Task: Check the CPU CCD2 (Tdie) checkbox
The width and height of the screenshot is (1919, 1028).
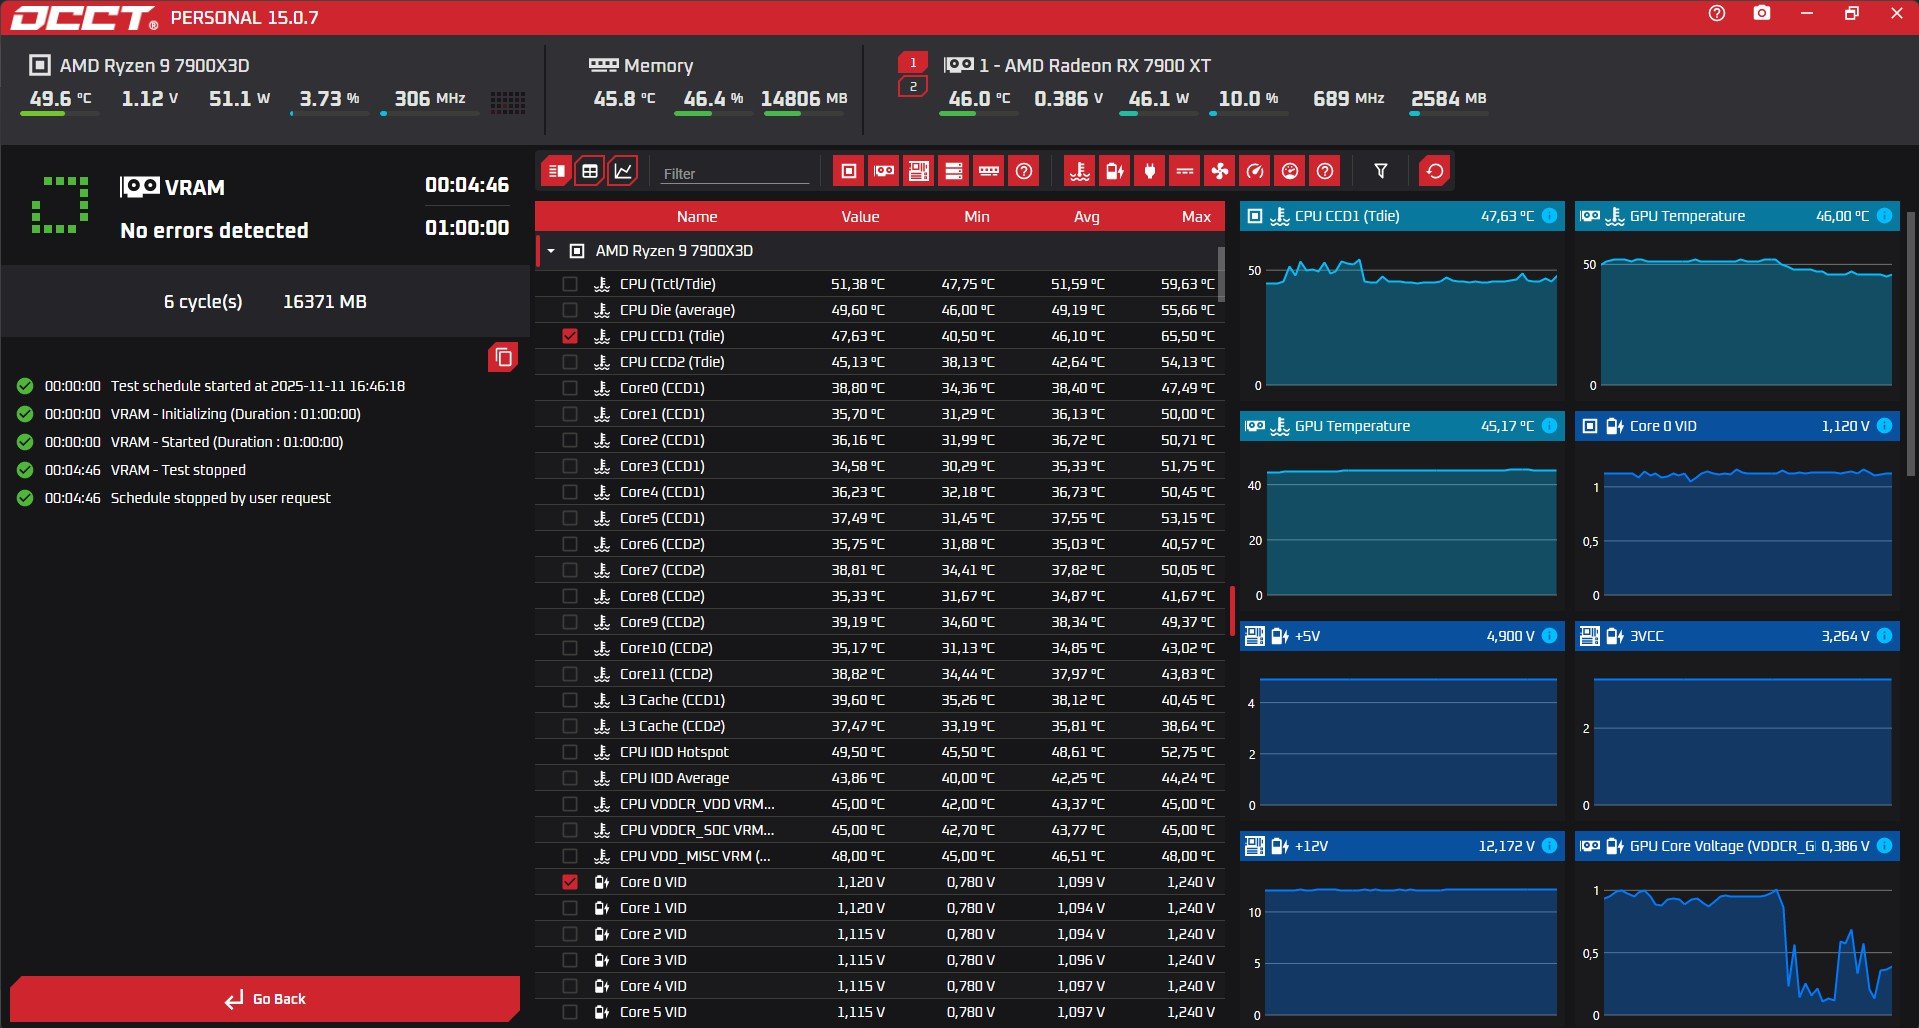Action: [570, 362]
